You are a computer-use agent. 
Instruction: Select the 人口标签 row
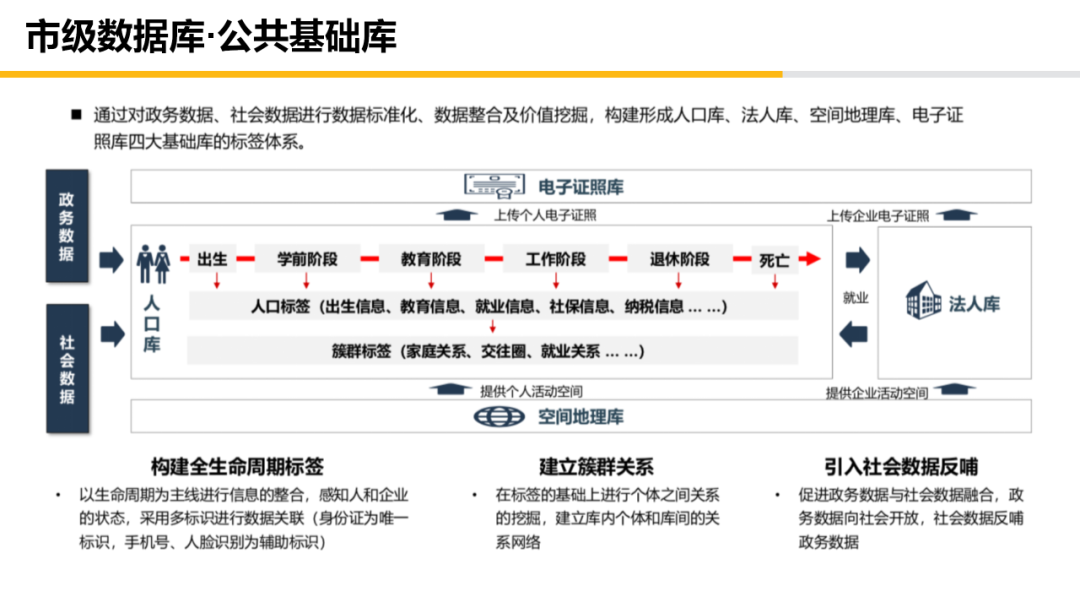(493, 306)
